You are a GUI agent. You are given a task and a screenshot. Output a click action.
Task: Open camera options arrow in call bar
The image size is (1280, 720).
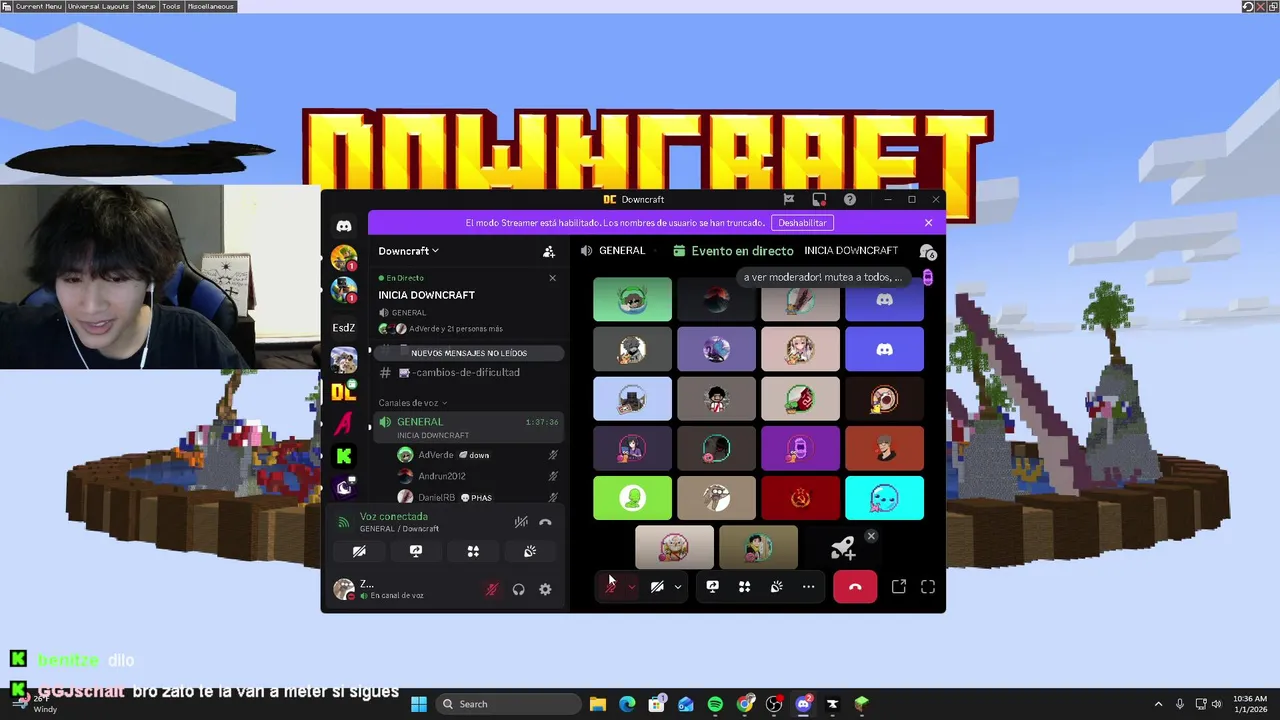[x=678, y=587]
